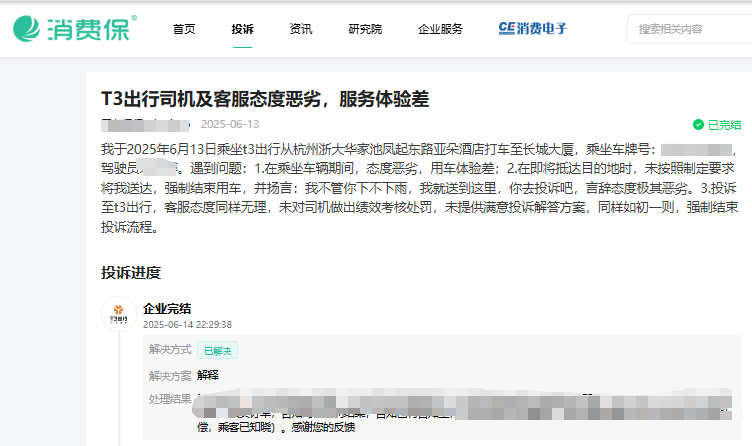This screenshot has height=446, width=752.
Task: Go to 资讯 section
Action: 301,29
